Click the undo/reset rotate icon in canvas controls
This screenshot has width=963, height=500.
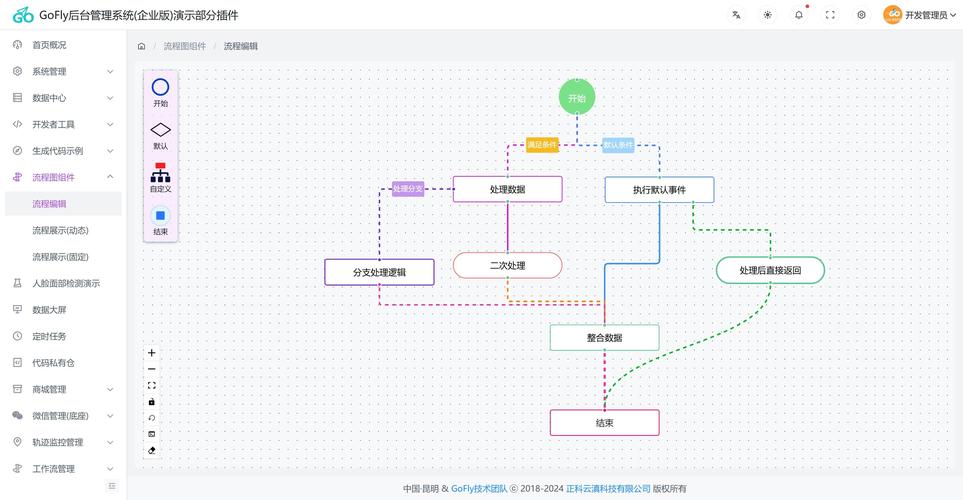coord(152,418)
